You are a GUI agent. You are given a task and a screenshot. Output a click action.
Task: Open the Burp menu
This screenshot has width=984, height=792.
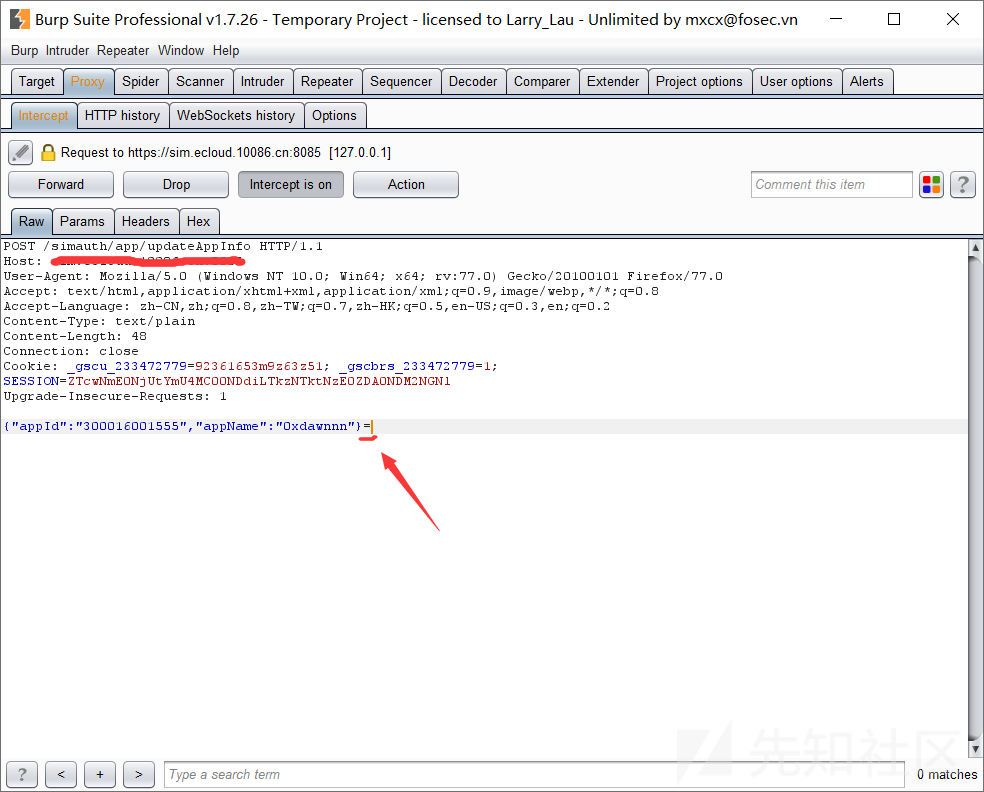24,50
